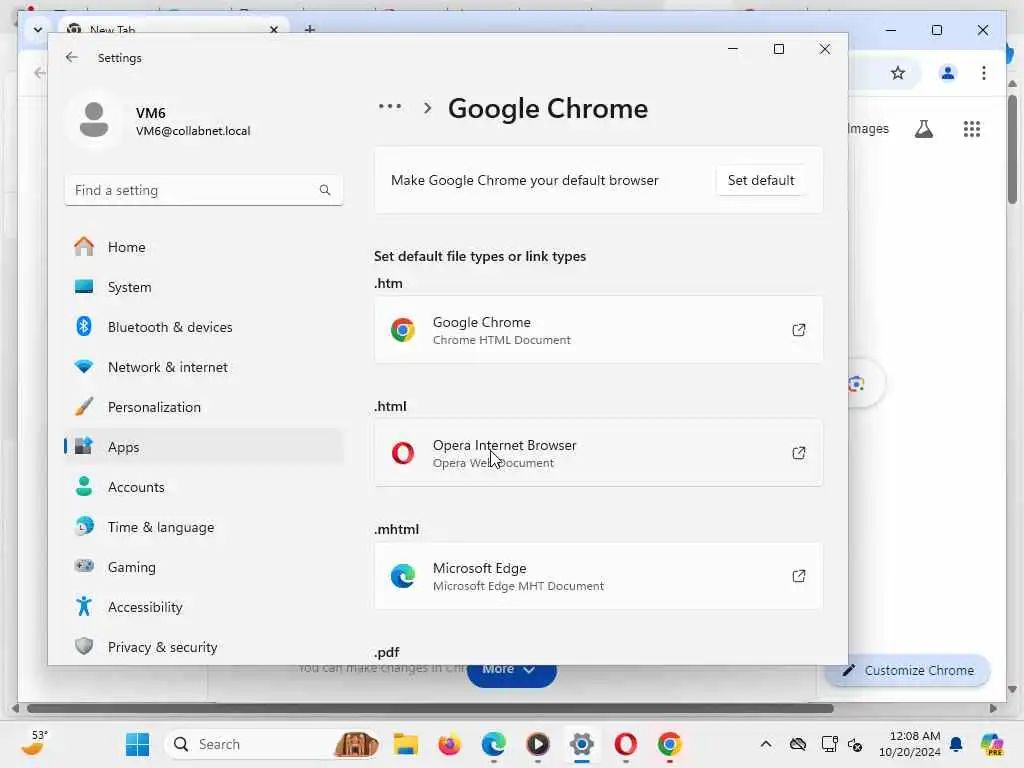
Task: Switch to Chrome in taskbar
Action: 669,744
